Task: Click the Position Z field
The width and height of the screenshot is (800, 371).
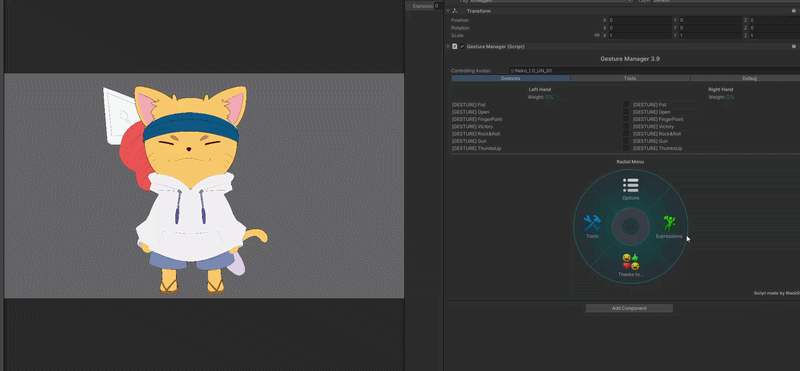Action: click(x=774, y=20)
